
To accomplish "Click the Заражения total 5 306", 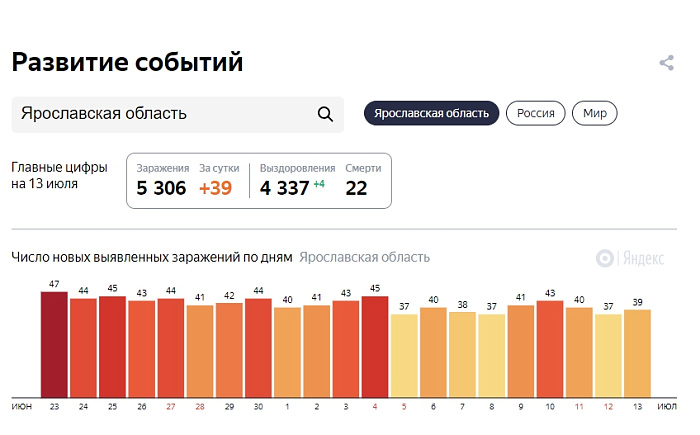I will coord(161,188).
